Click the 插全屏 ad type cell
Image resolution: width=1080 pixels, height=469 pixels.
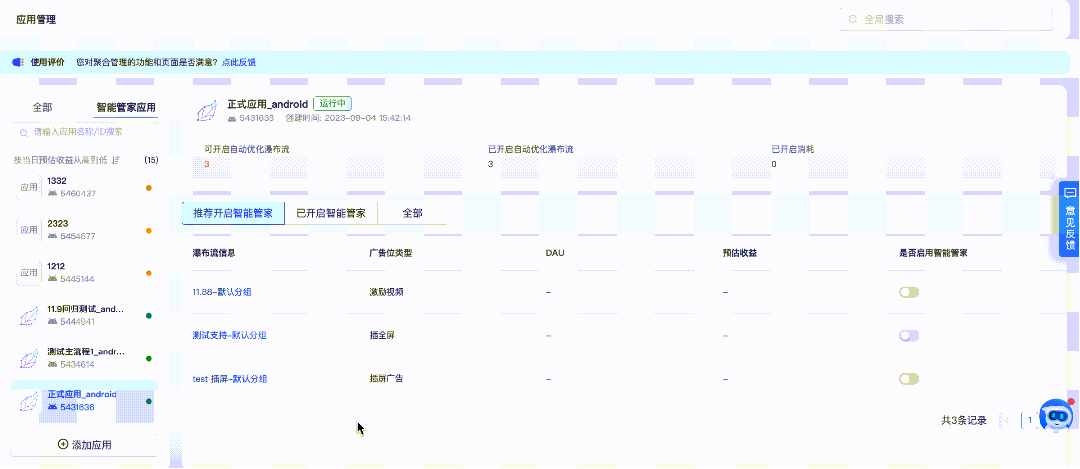pyautogui.click(x=382, y=335)
